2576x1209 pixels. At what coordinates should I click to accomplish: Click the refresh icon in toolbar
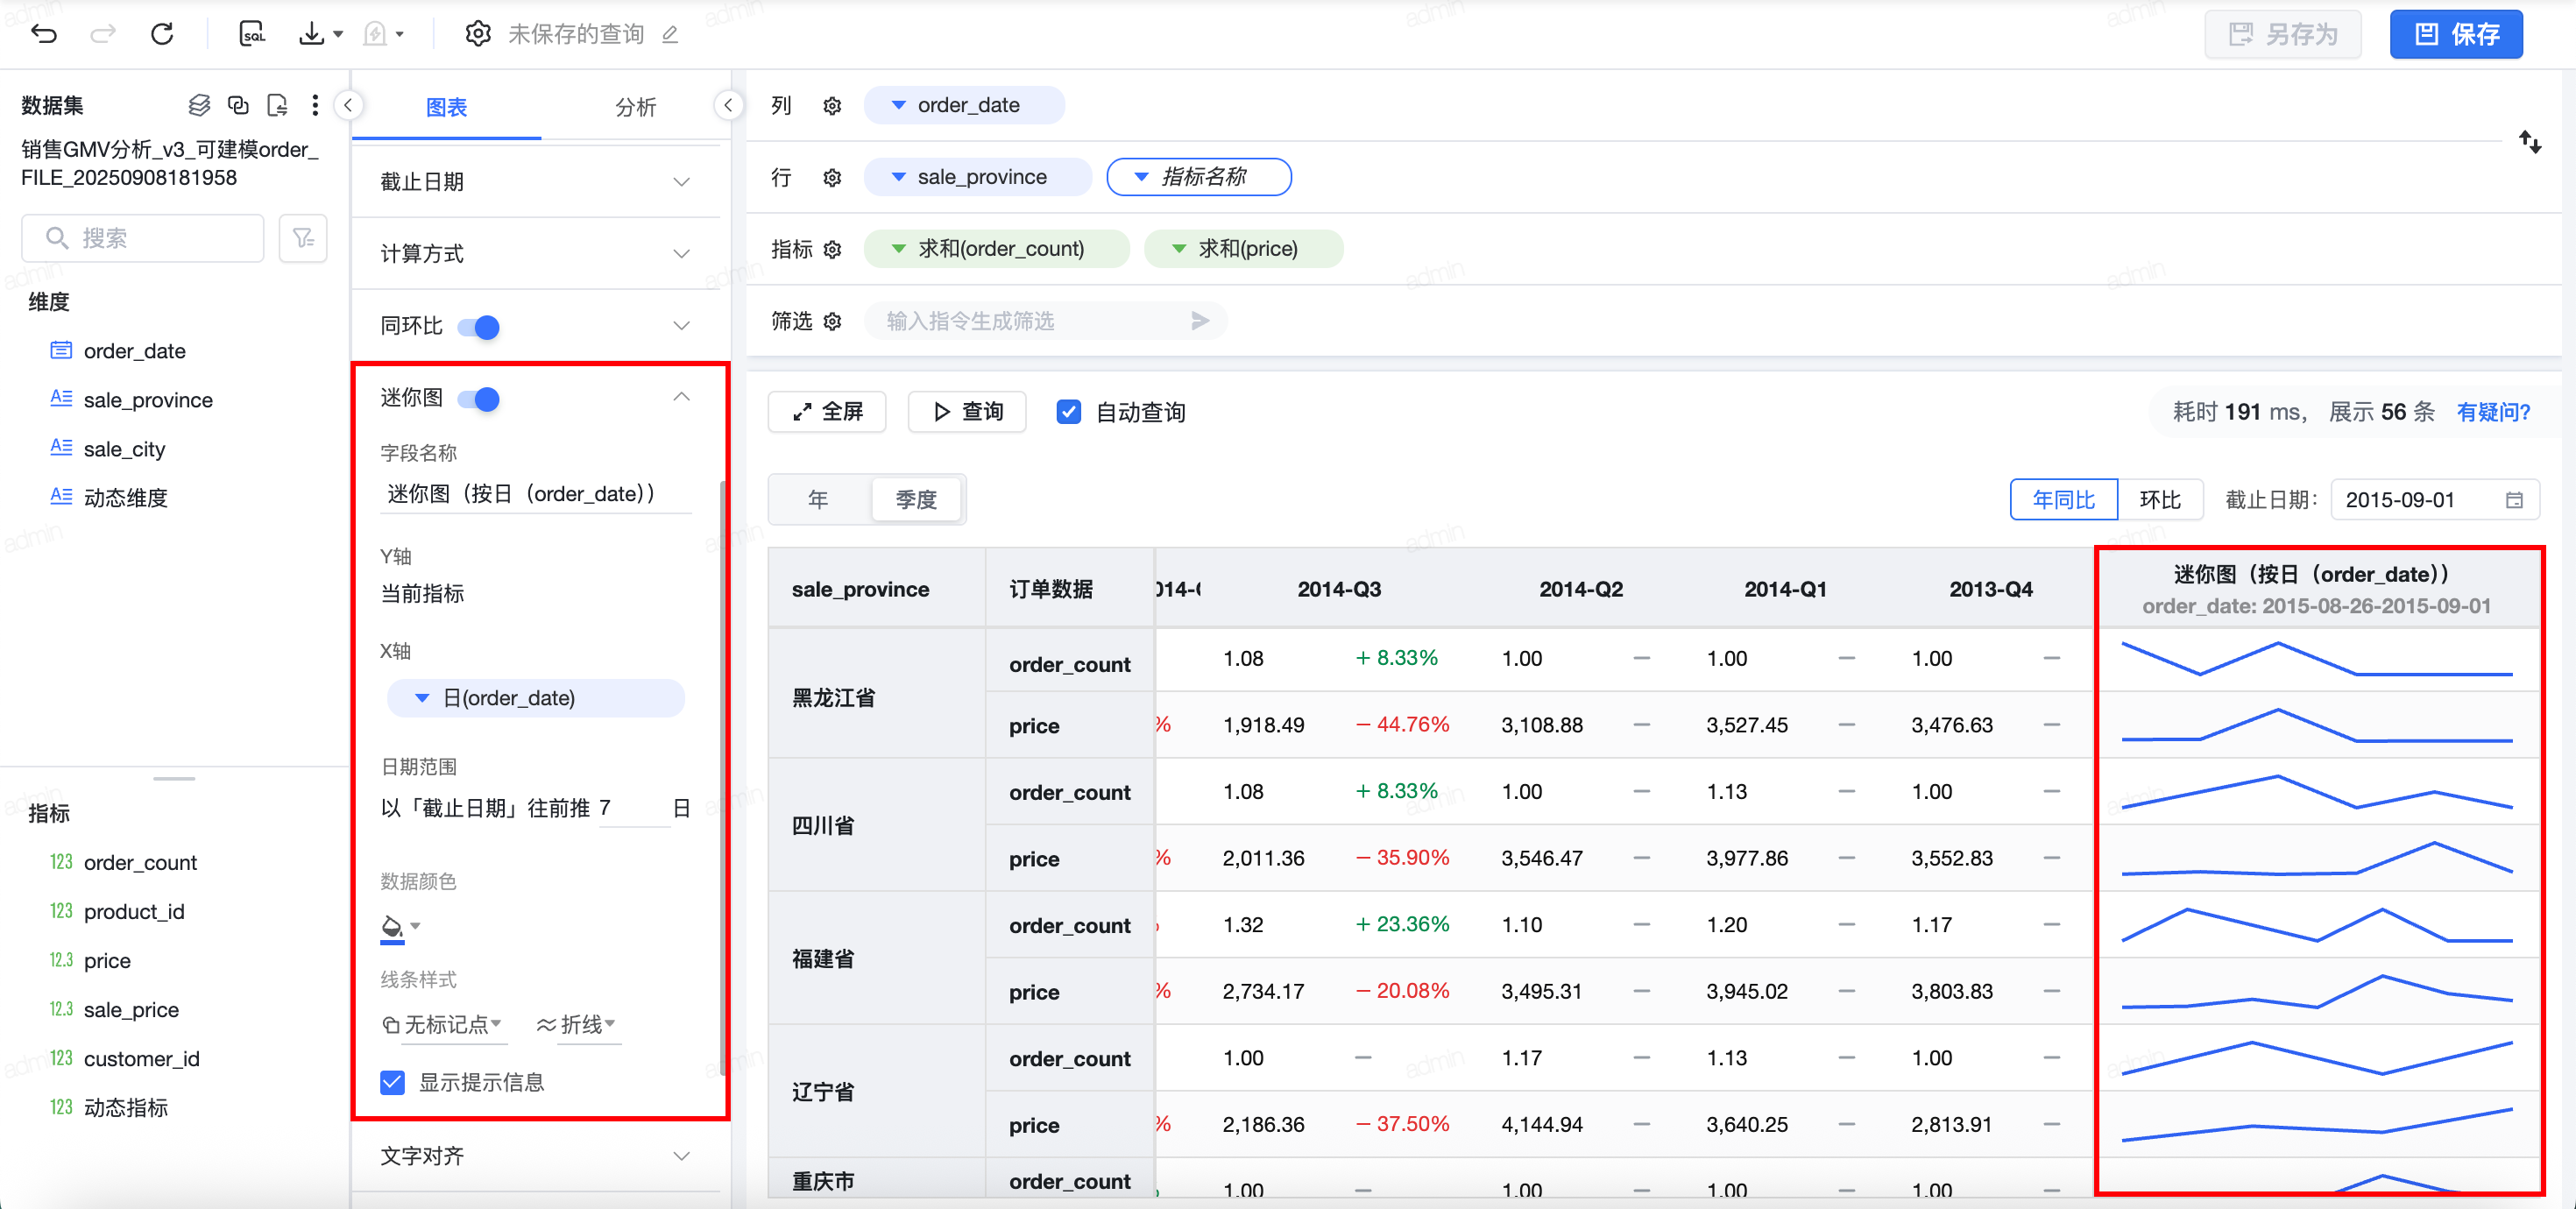coord(162,34)
